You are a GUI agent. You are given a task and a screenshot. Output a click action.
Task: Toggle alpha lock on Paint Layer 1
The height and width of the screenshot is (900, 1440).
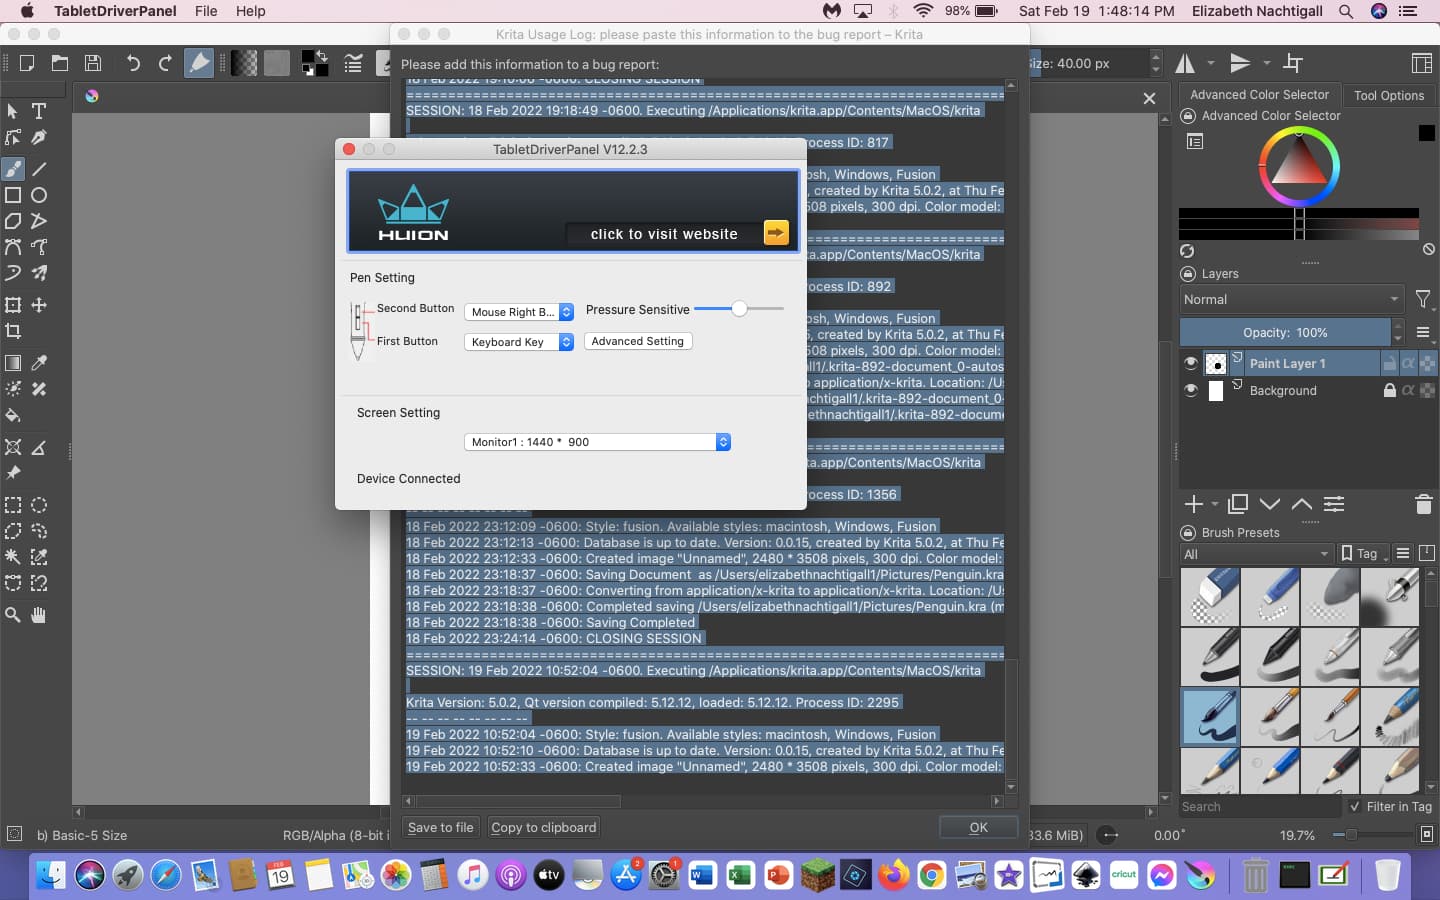click(1408, 363)
